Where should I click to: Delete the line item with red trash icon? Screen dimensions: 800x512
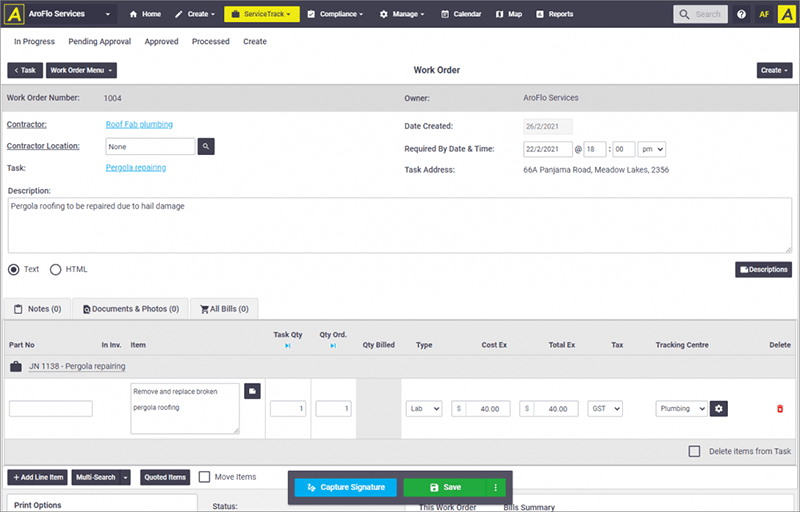780,408
